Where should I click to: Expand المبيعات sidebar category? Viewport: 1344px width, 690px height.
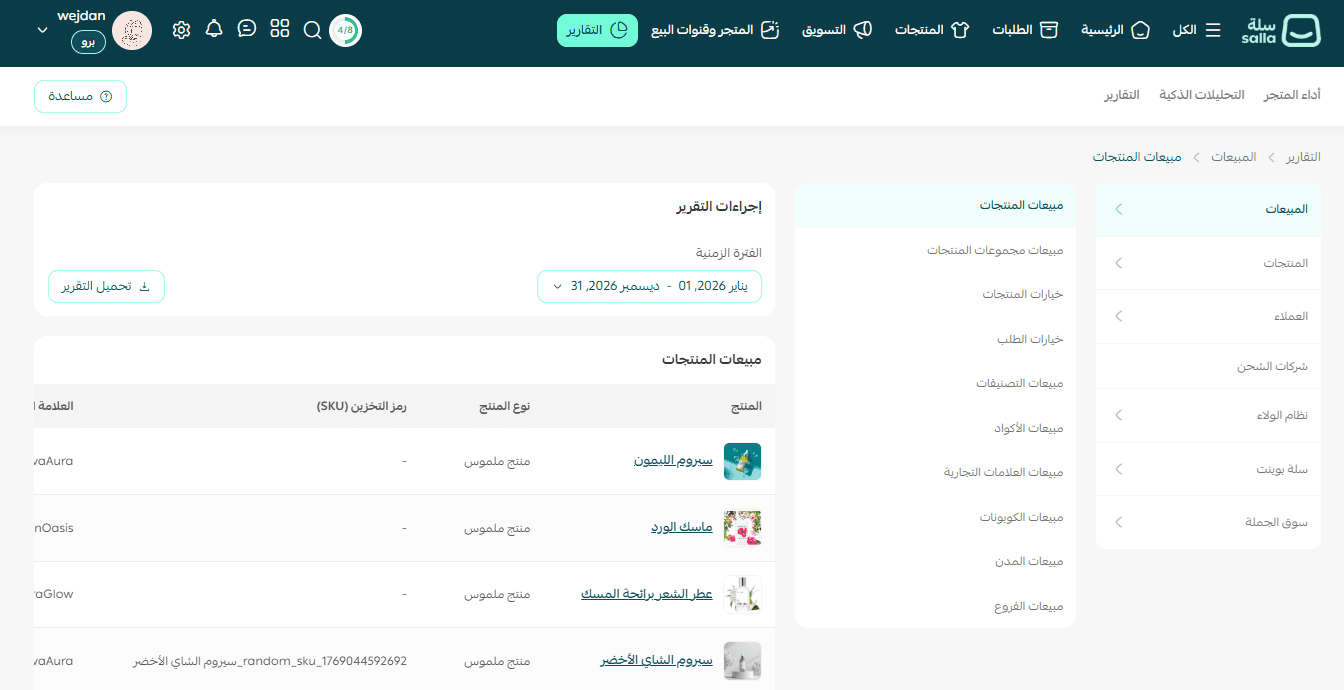[x=1208, y=209]
